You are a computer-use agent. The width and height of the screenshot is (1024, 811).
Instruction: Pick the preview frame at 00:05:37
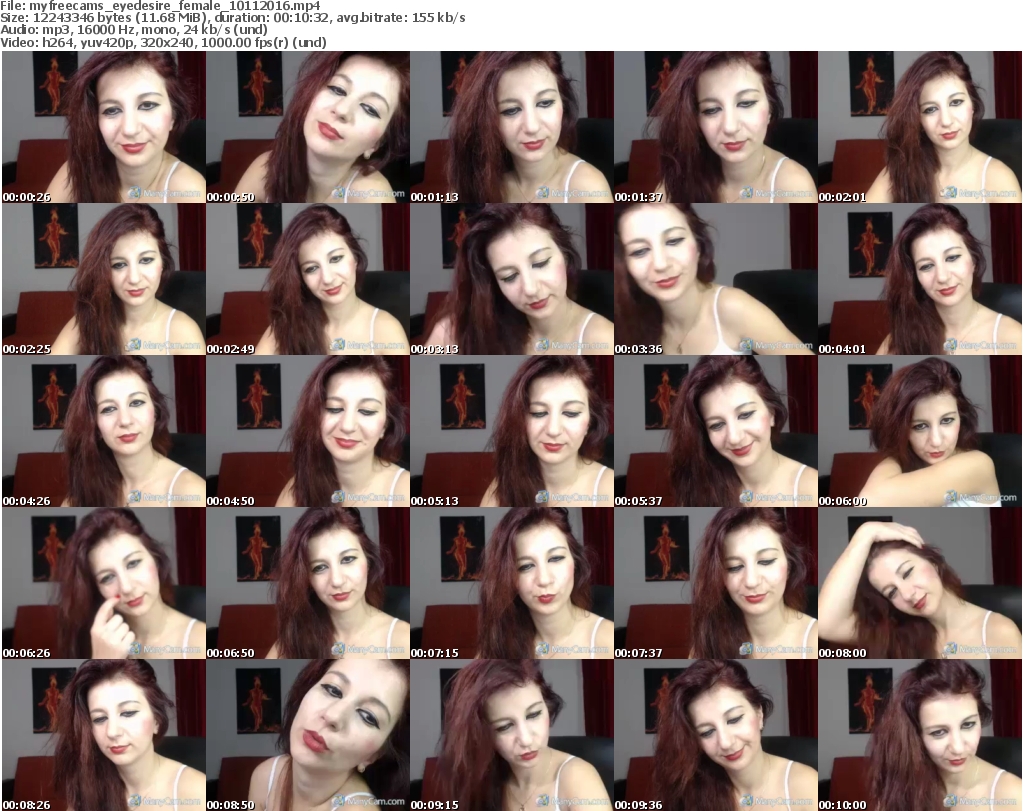click(x=715, y=431)
